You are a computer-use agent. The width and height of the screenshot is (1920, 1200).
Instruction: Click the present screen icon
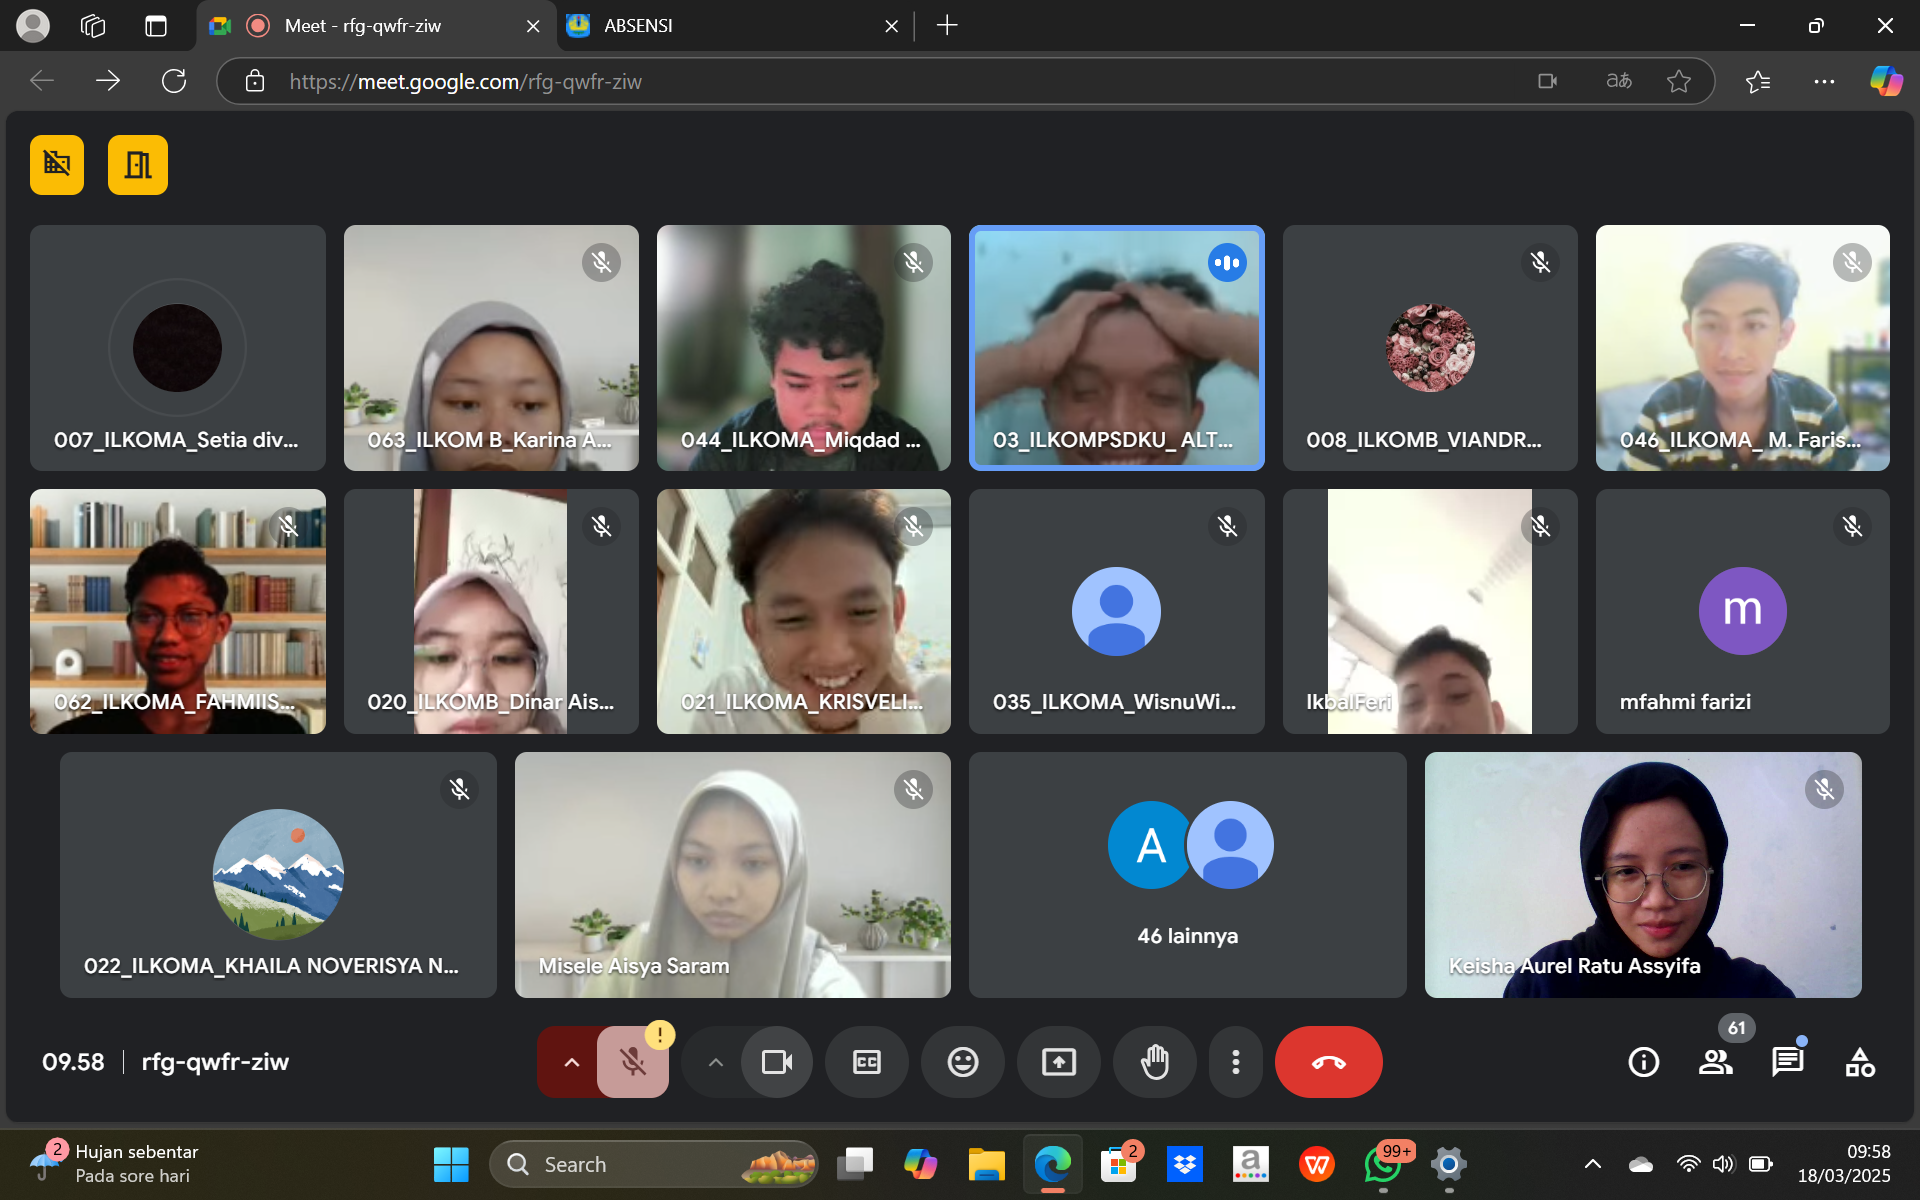1058,1062
